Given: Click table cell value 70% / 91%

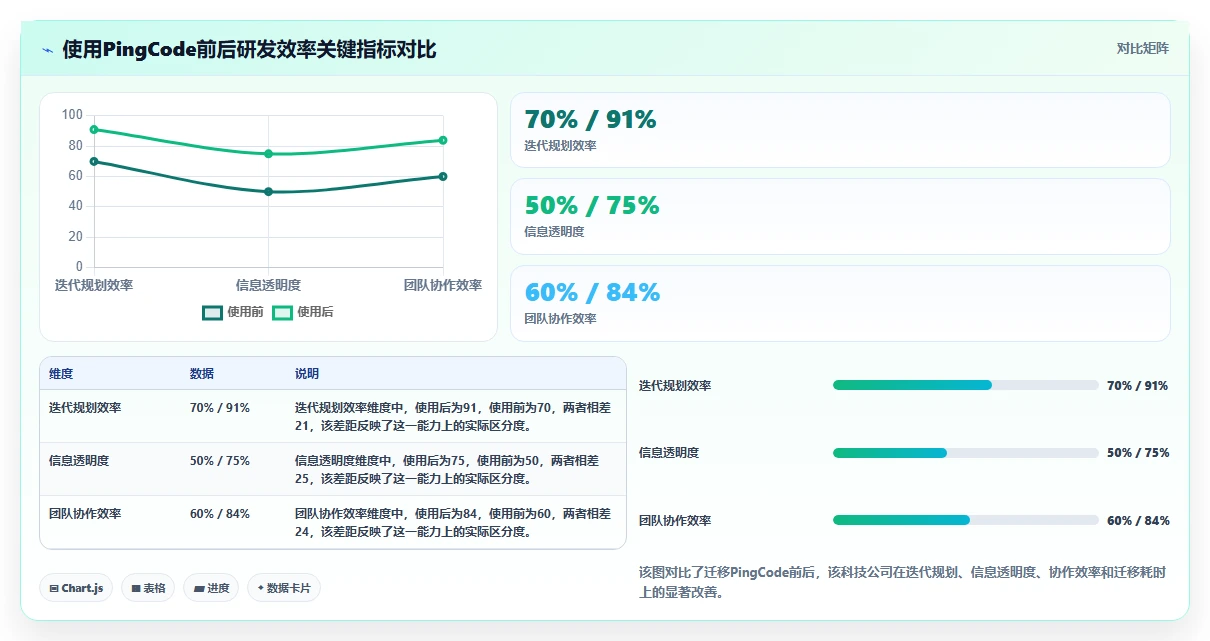Looking at the screenshot, I should pyautogui.click(x=220, y=407).
